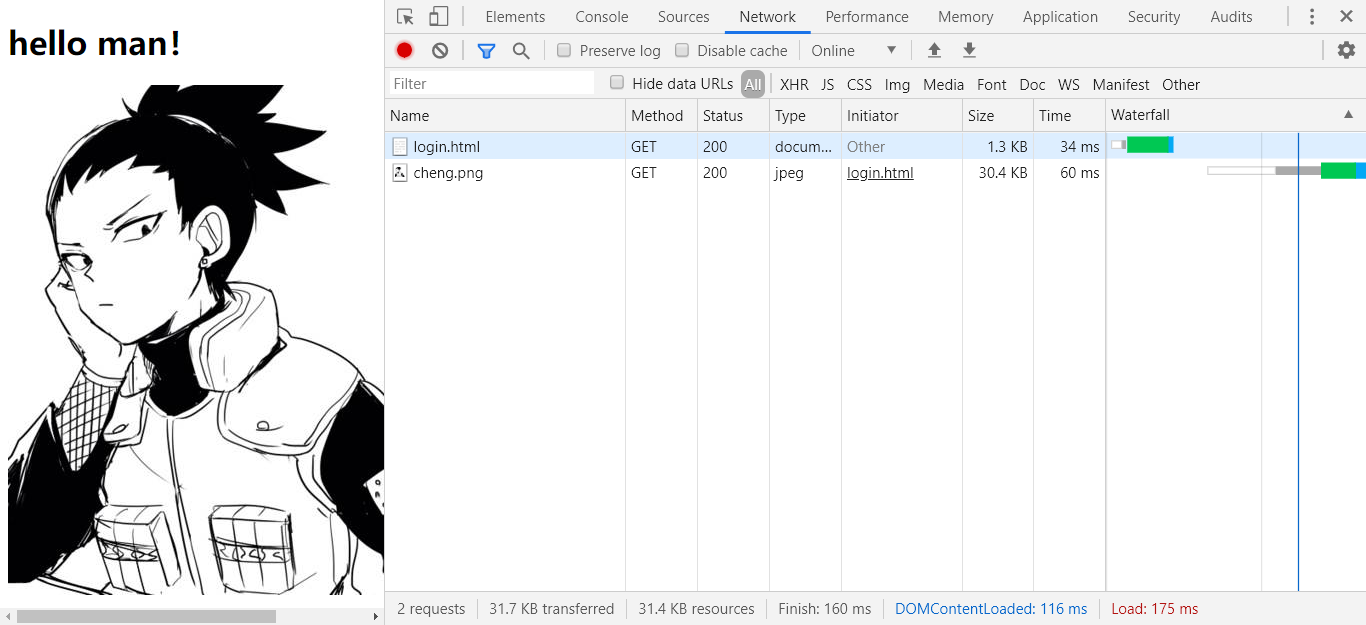
Task: Clear the network log icon
Action: 440,51
